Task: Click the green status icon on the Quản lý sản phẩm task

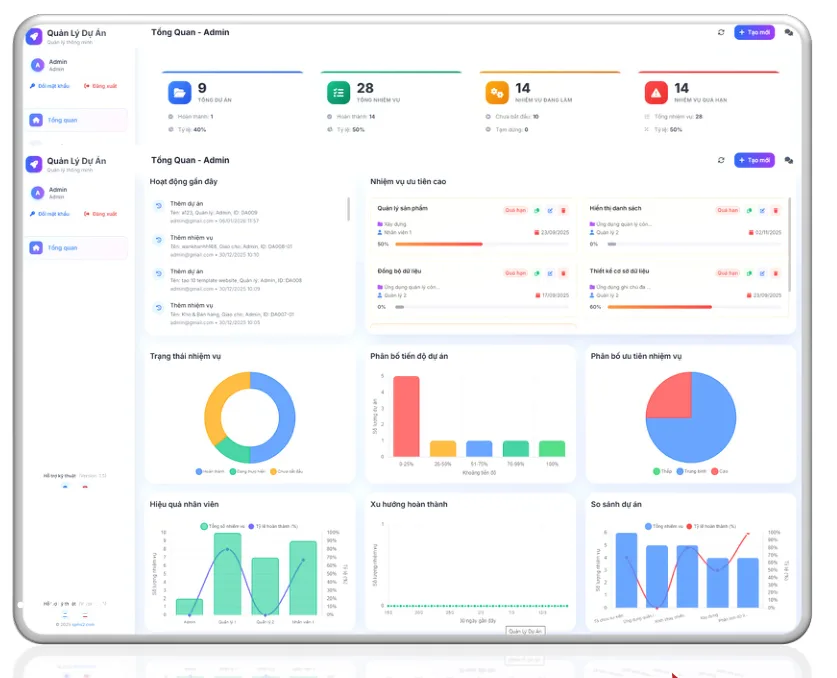Action: pyautogui.click(x=537, y=210)
